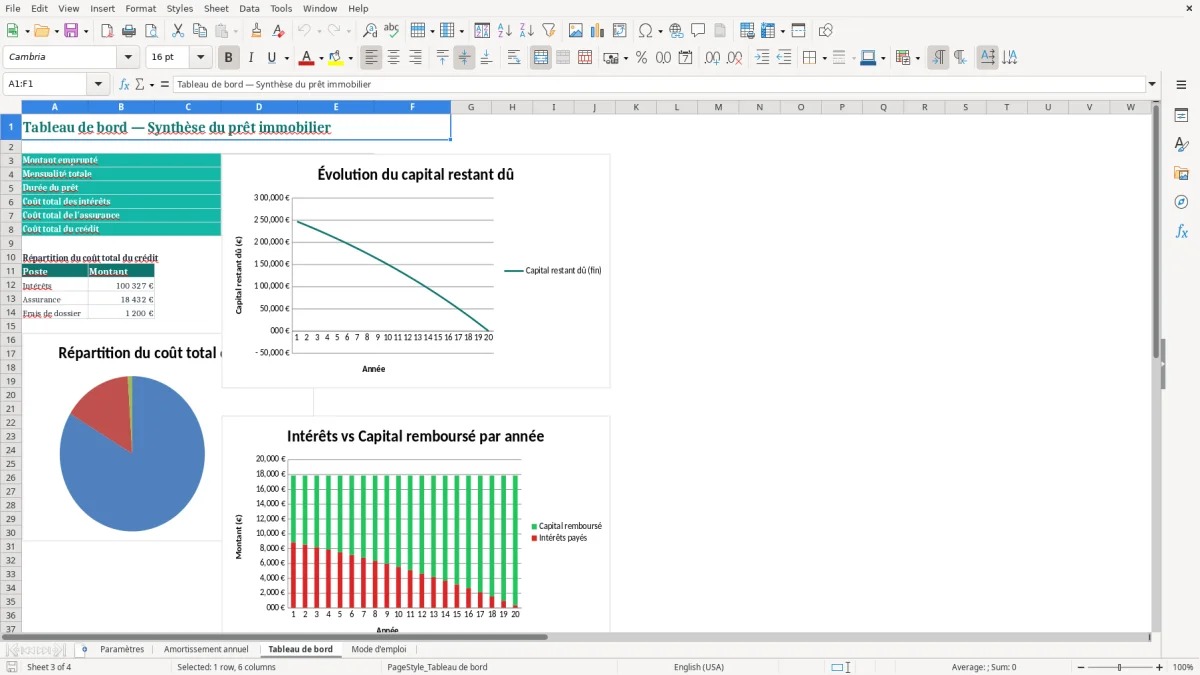
Task: Toggle Merge and Center Cells
Action: coord(541,58)
